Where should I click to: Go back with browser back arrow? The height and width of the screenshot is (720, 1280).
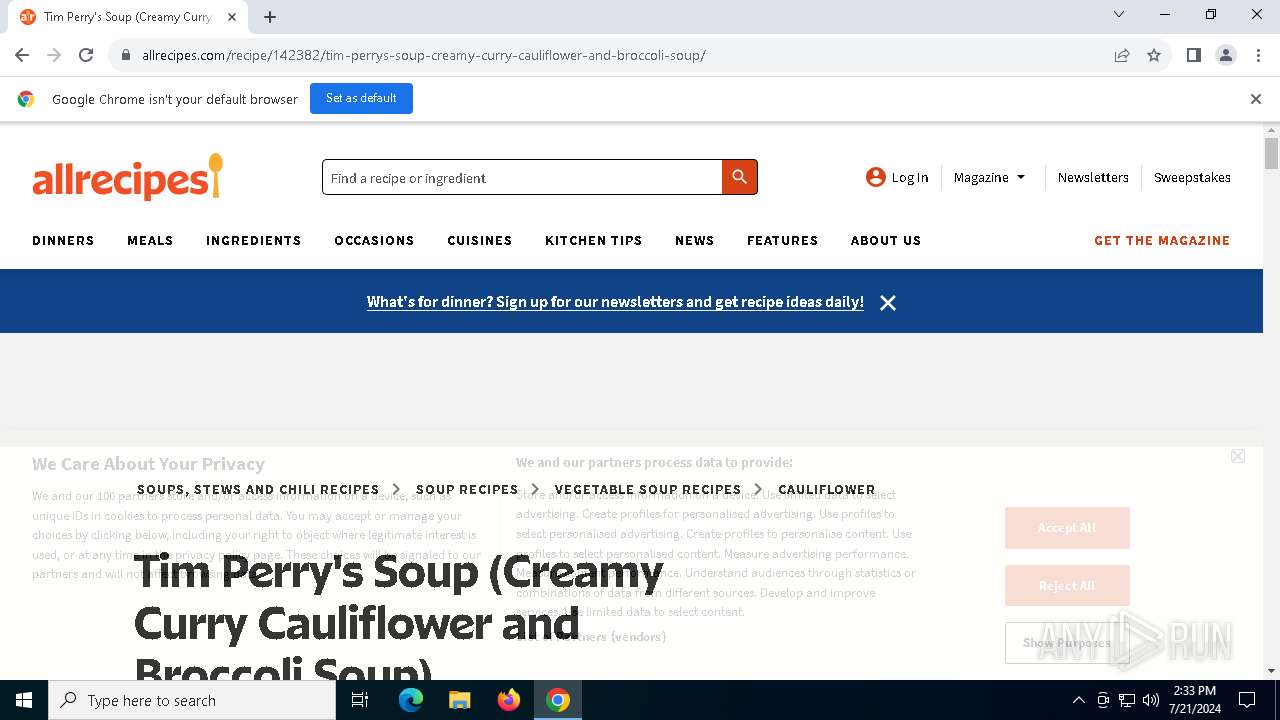[x=22, y=55]
